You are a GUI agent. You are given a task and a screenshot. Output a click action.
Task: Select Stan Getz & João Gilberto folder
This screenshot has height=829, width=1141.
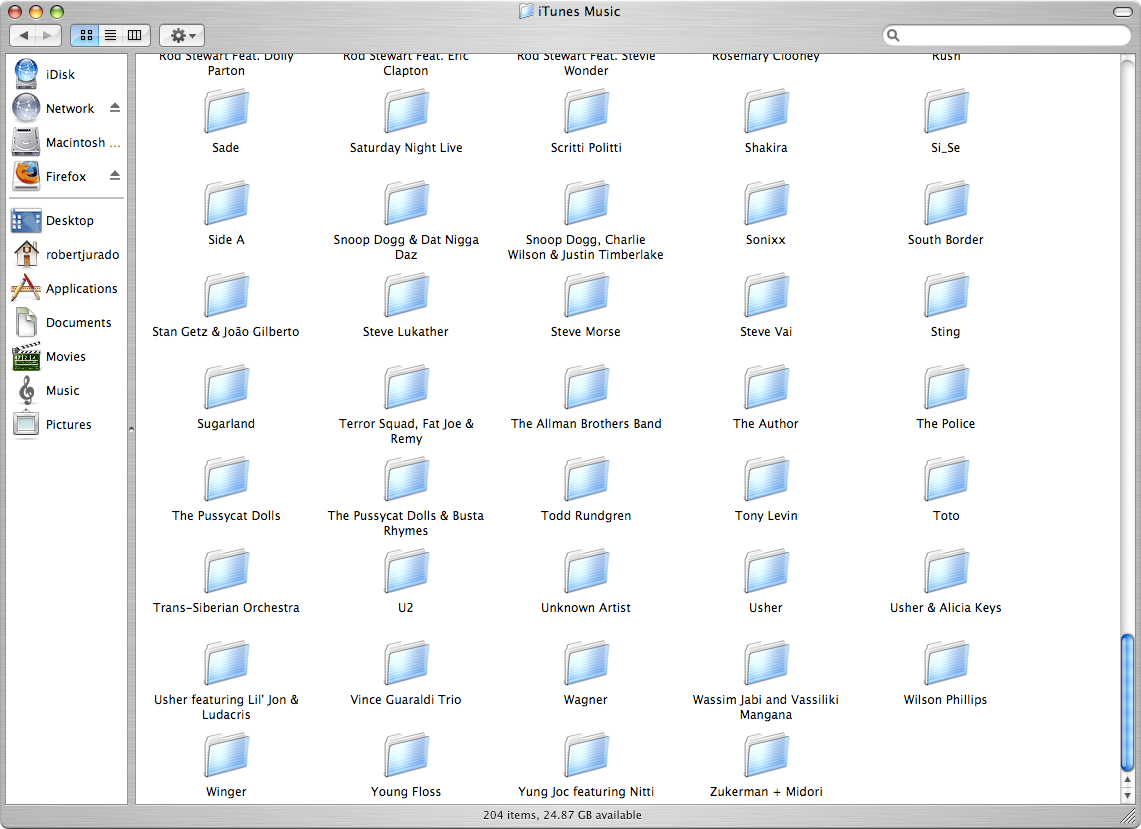tap(226, 295)
